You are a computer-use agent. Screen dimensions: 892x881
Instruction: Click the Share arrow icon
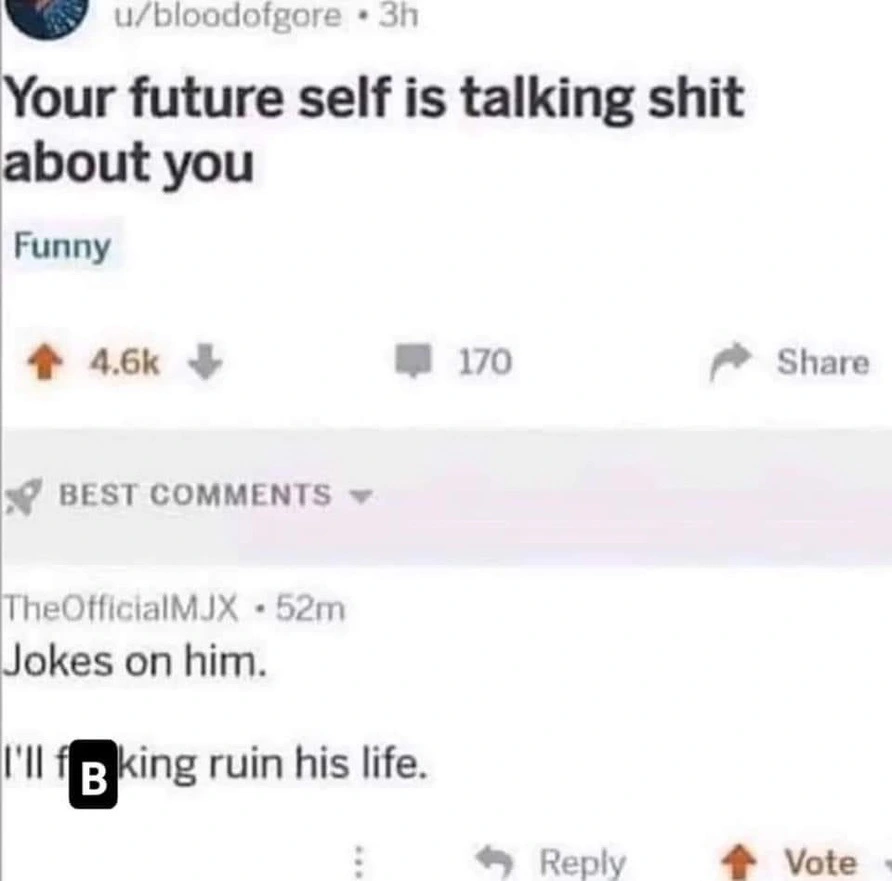(730, 361)
